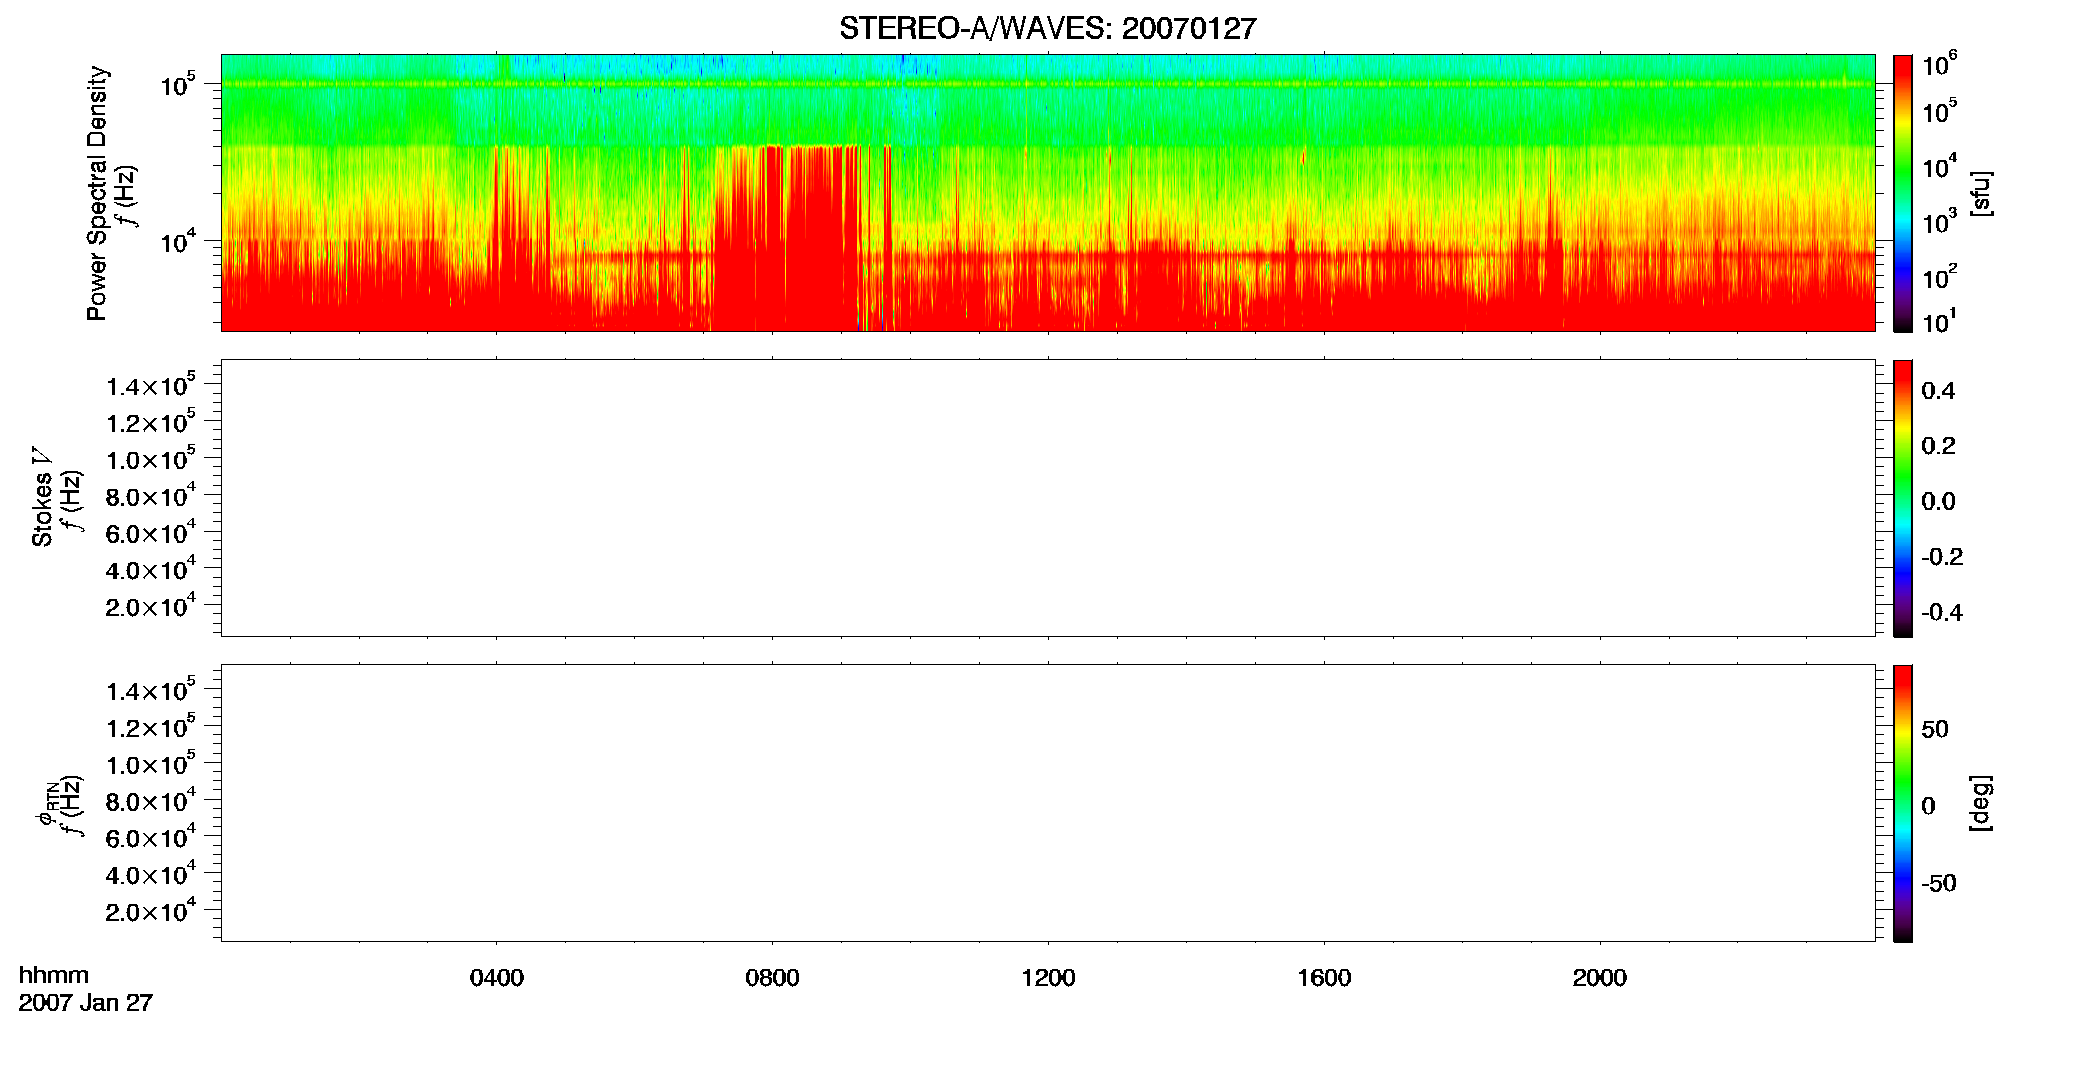Image resolution: width=2096 pixels, height=1080 pixels.
Task: Click the -50 value on φRTN color bar
Action: point(1939,883)
